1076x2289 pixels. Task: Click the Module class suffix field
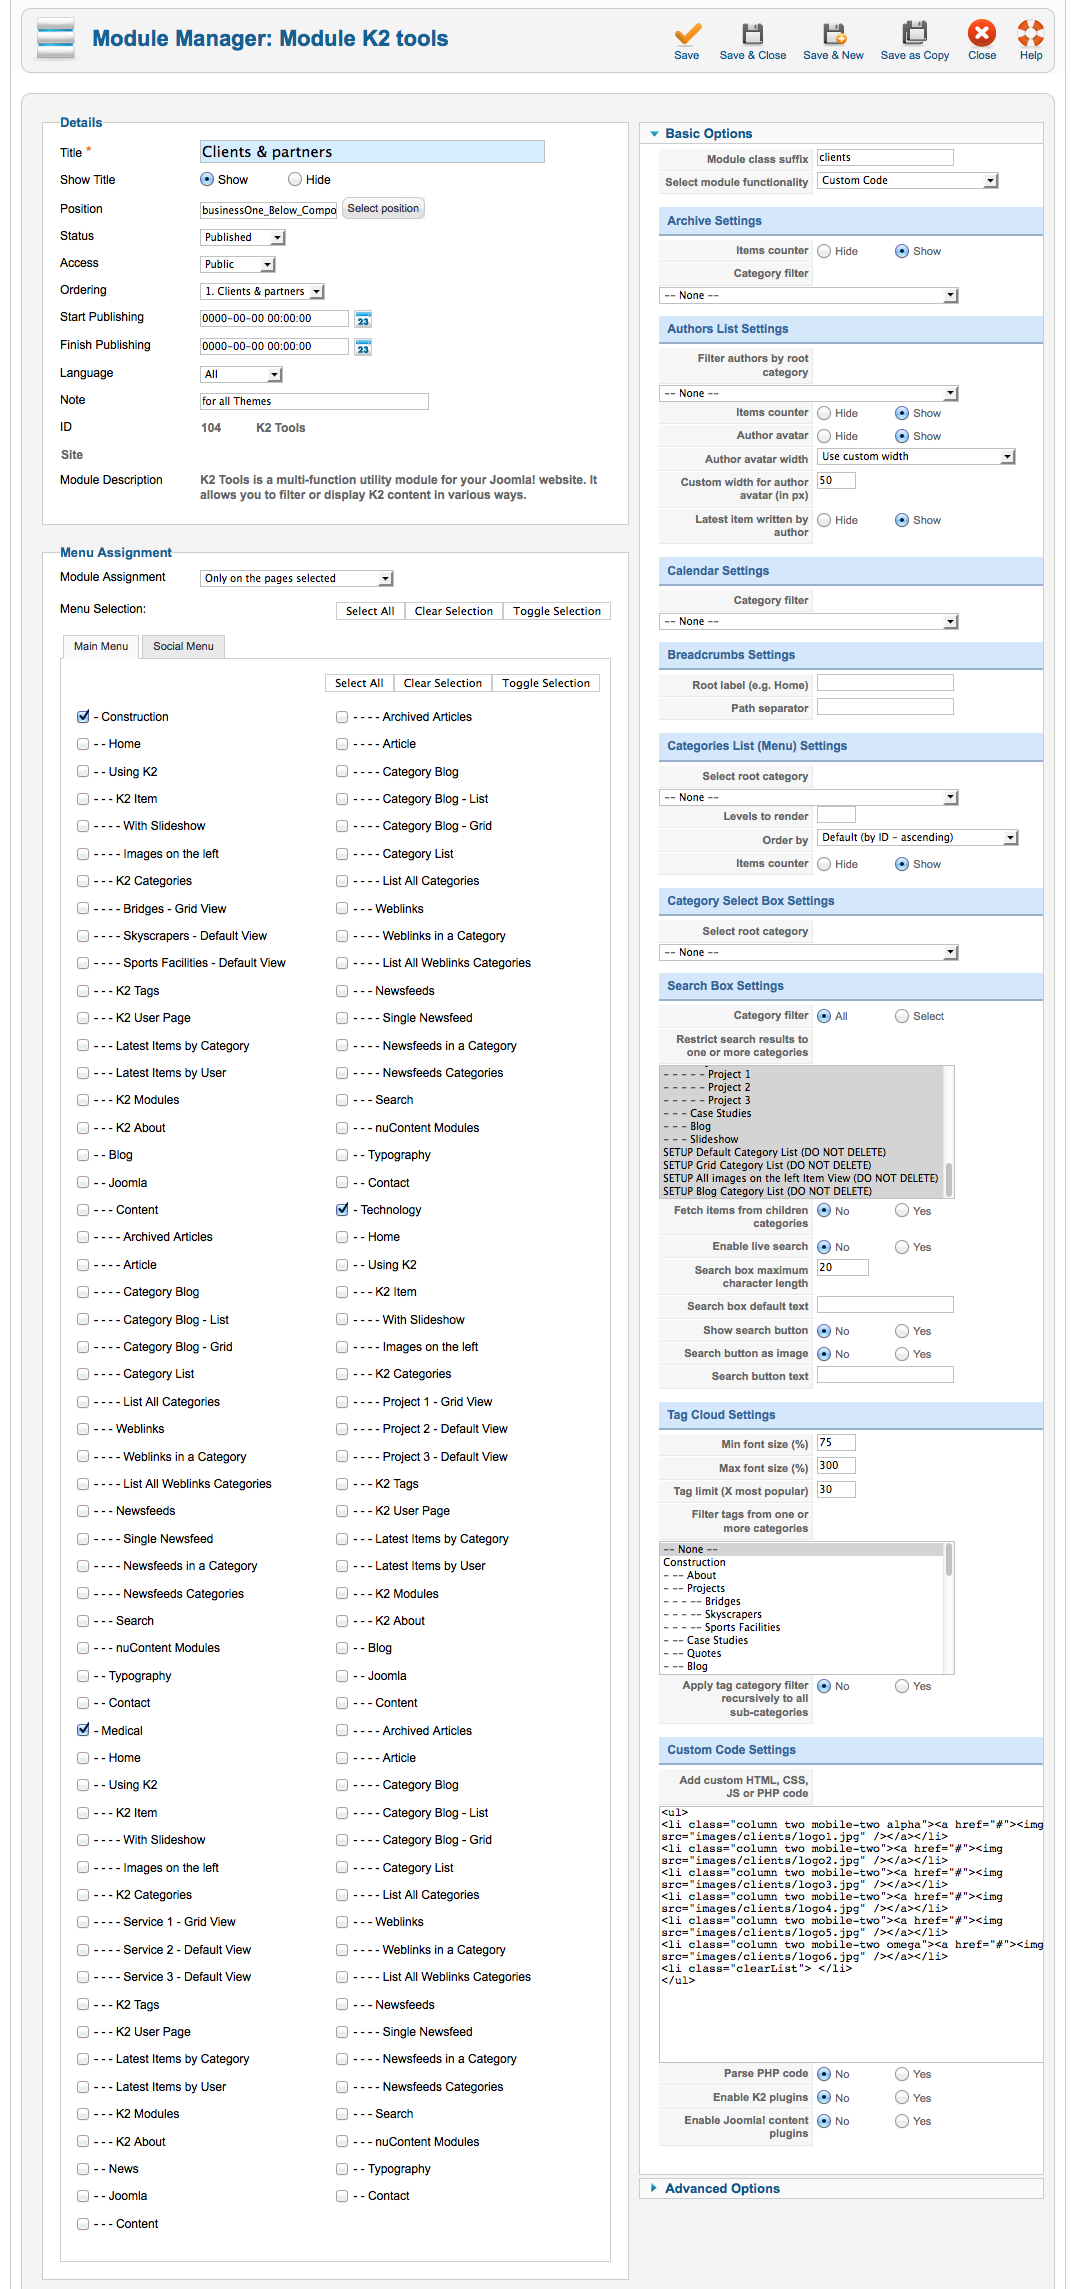(x=885, y=157)
